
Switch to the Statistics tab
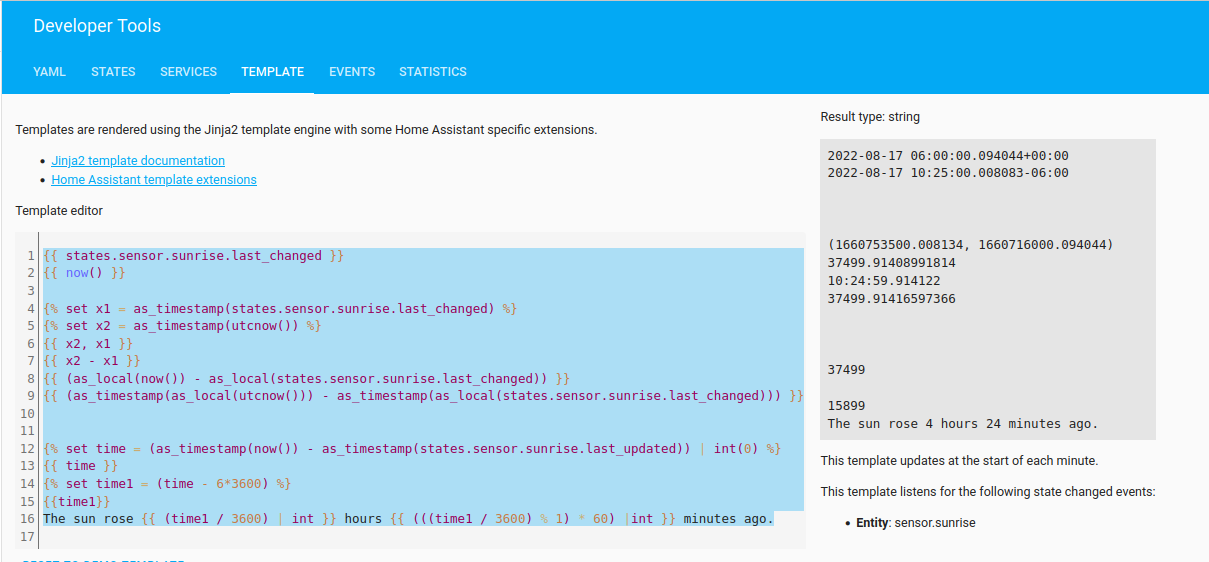tap(432, 72)
